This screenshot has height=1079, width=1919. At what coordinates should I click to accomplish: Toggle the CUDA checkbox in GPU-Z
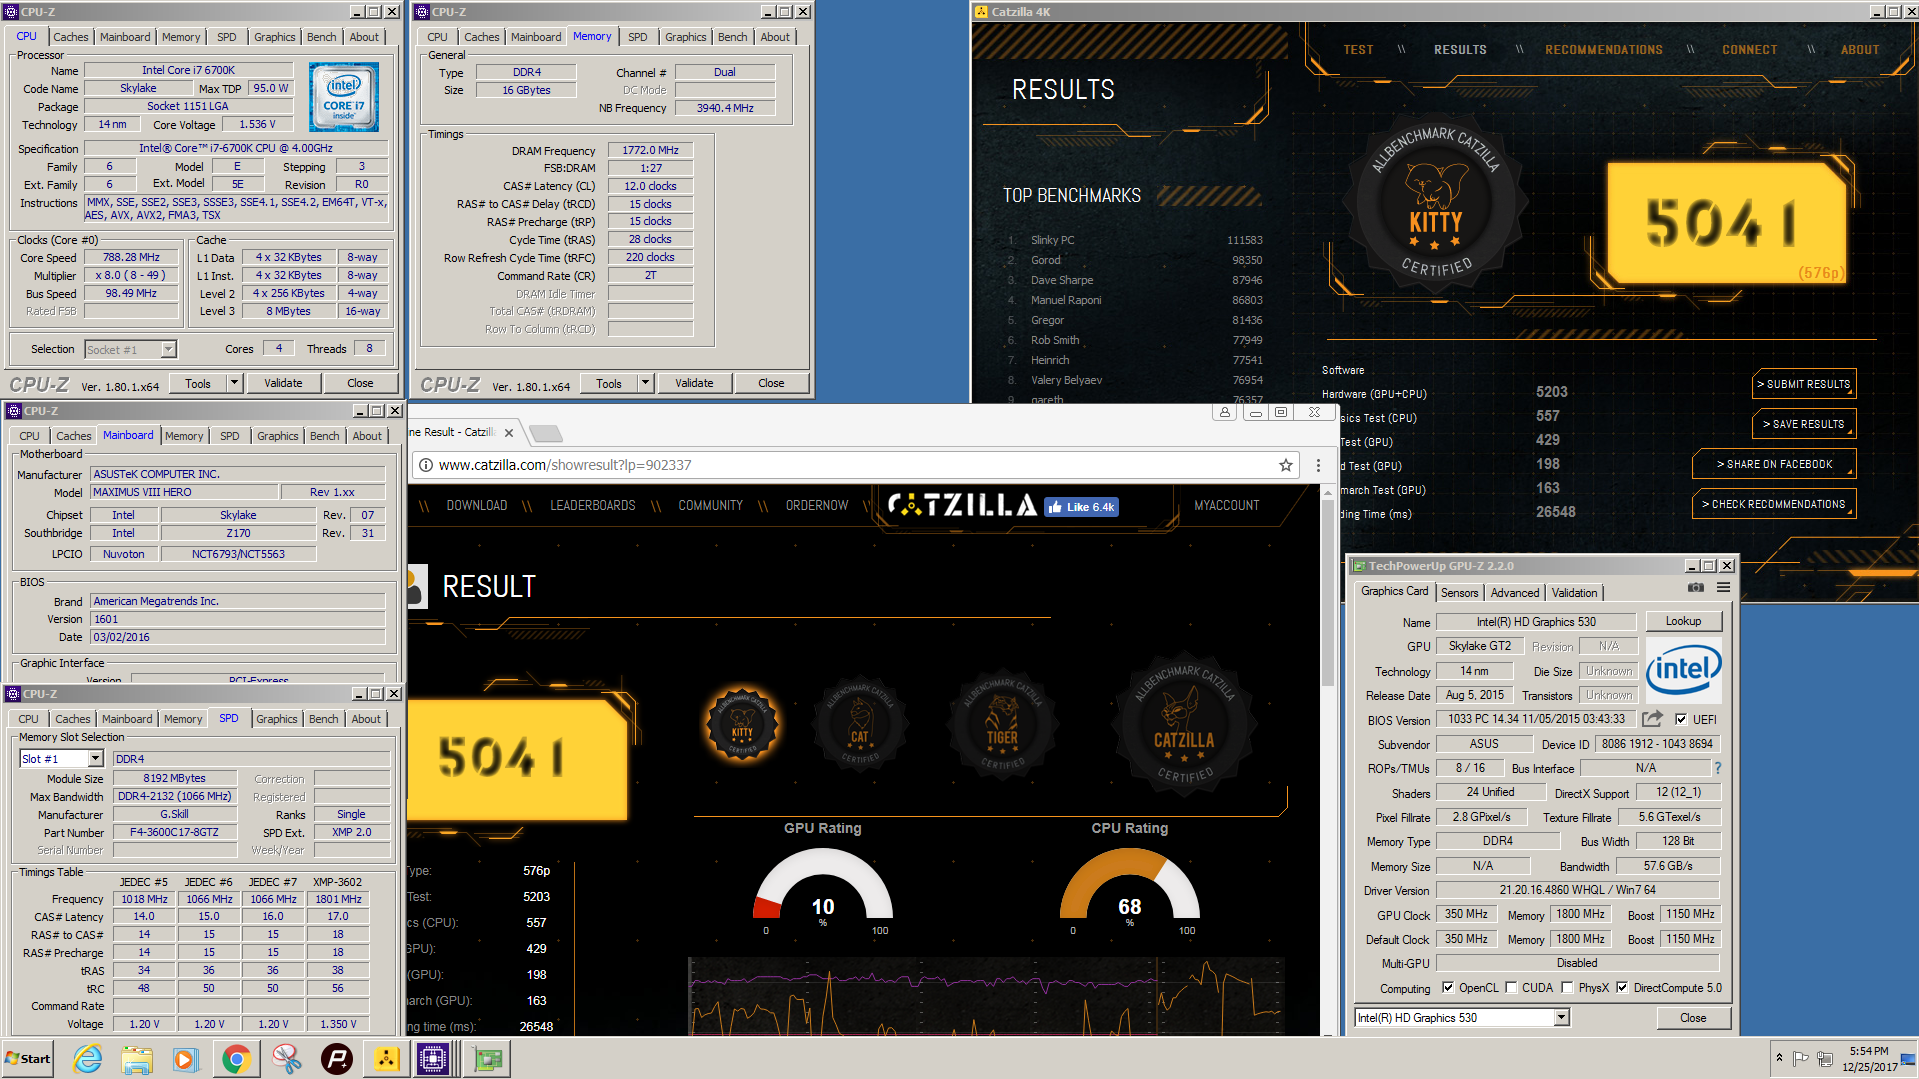click(1511, 988)
